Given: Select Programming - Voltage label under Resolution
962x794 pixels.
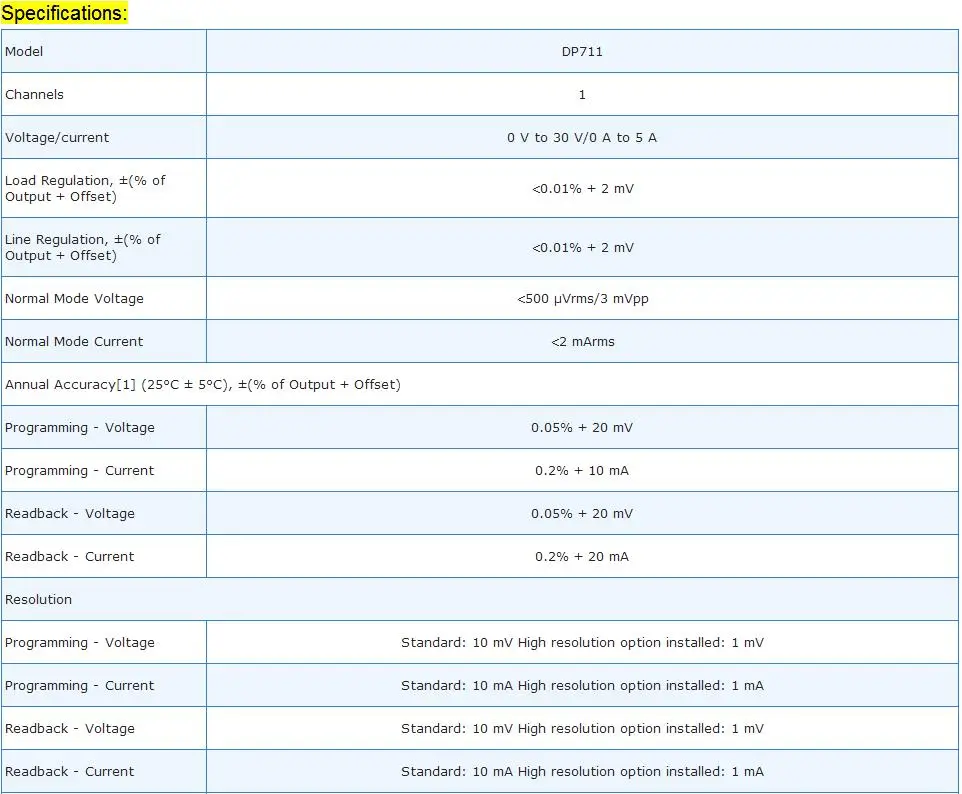Looking at the screenshot, I should click(80, 642).
